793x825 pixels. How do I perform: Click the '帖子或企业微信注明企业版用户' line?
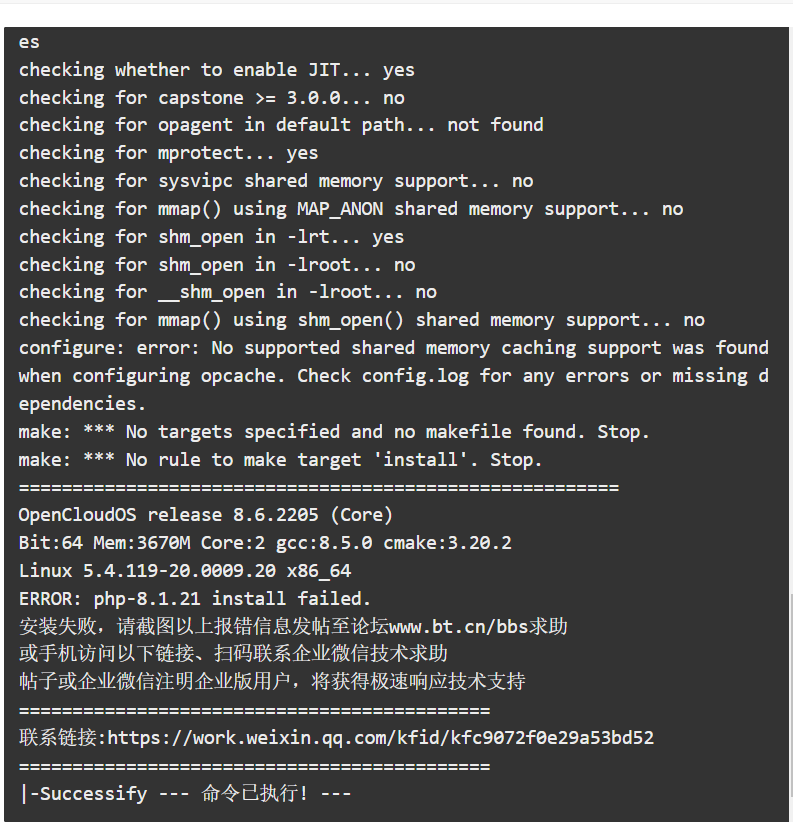coord(272,681)
